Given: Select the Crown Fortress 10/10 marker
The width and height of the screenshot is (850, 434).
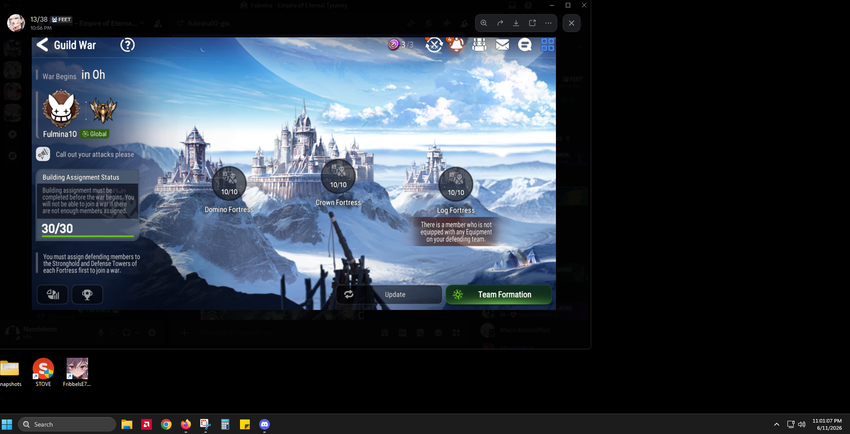Looking at the screenshot, I should pos(338,176).
